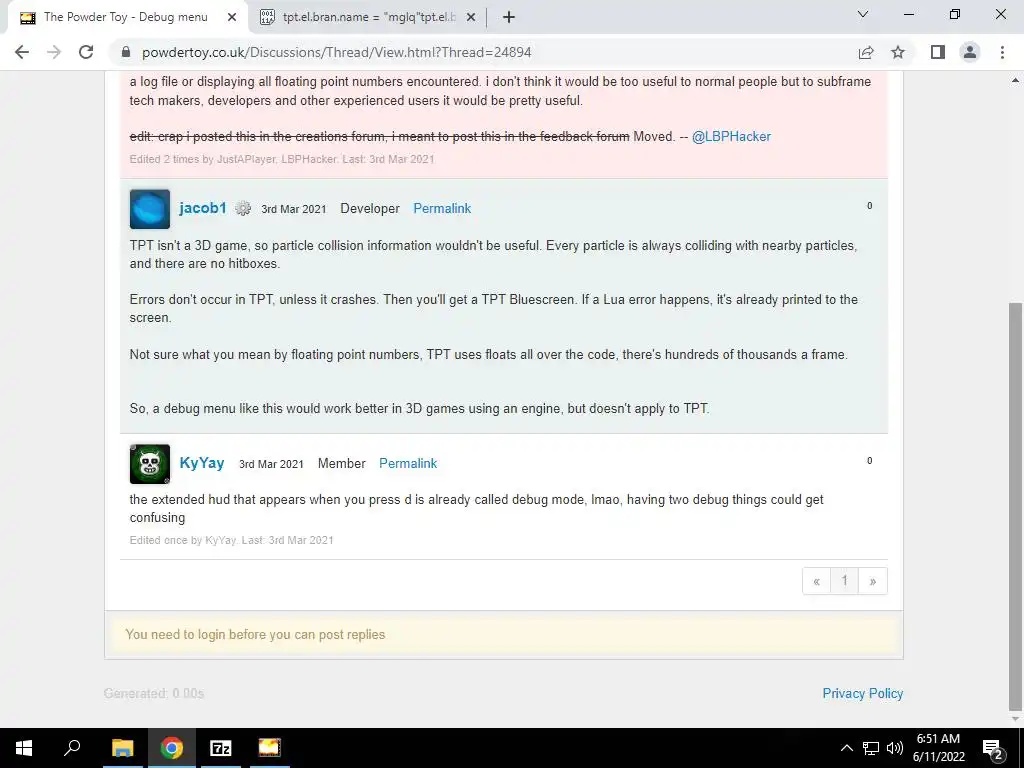The height and width of the screenshot is (768, 1024).
Task: Click 'Member' role label on KyYay's post
Action: click(342, 463)
